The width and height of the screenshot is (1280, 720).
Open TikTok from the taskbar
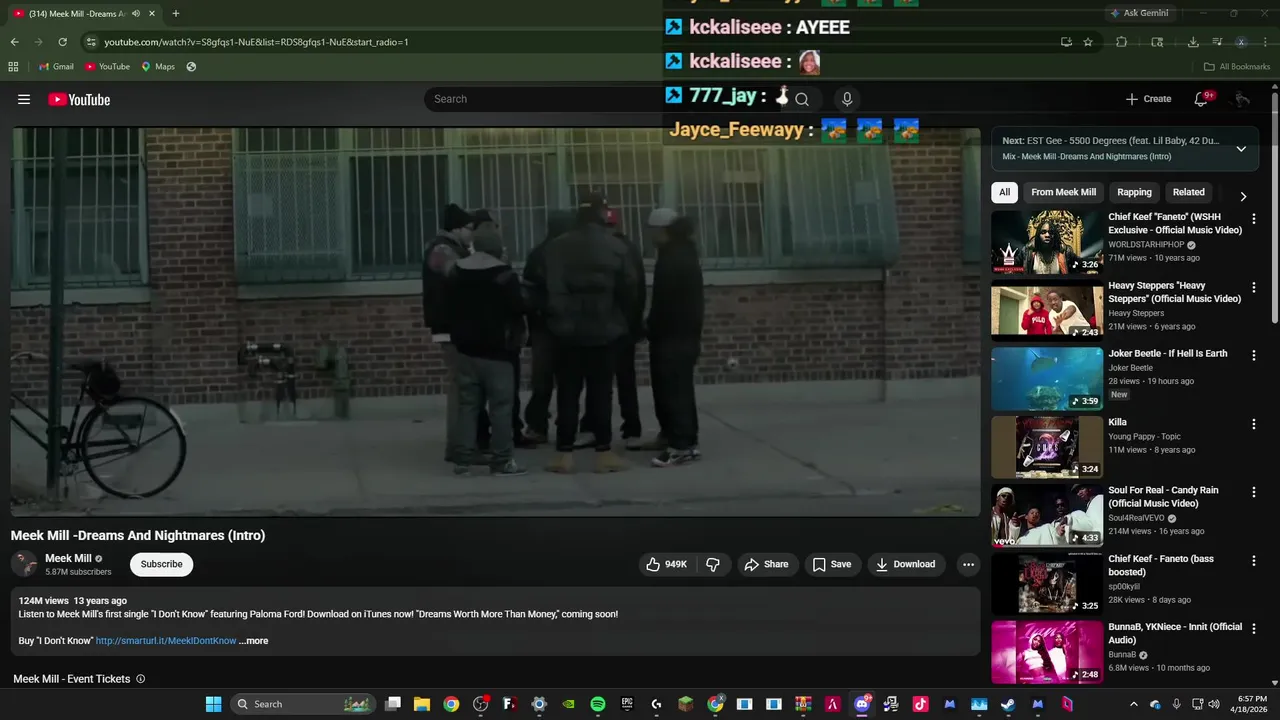920,704
